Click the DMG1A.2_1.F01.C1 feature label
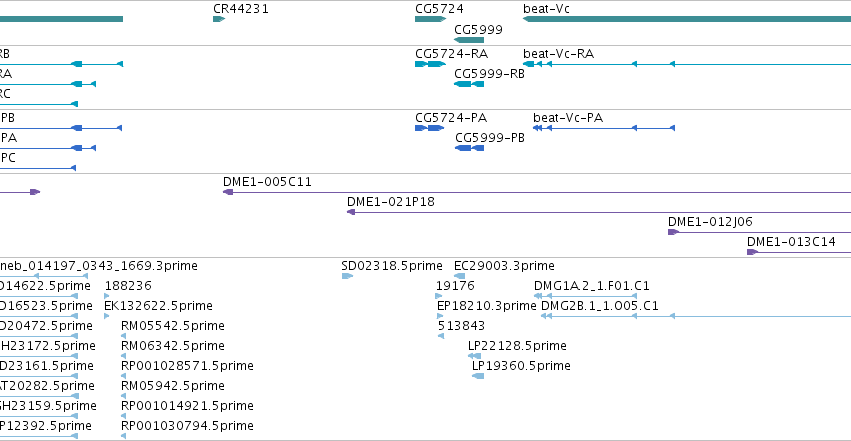 click(592, 286)
